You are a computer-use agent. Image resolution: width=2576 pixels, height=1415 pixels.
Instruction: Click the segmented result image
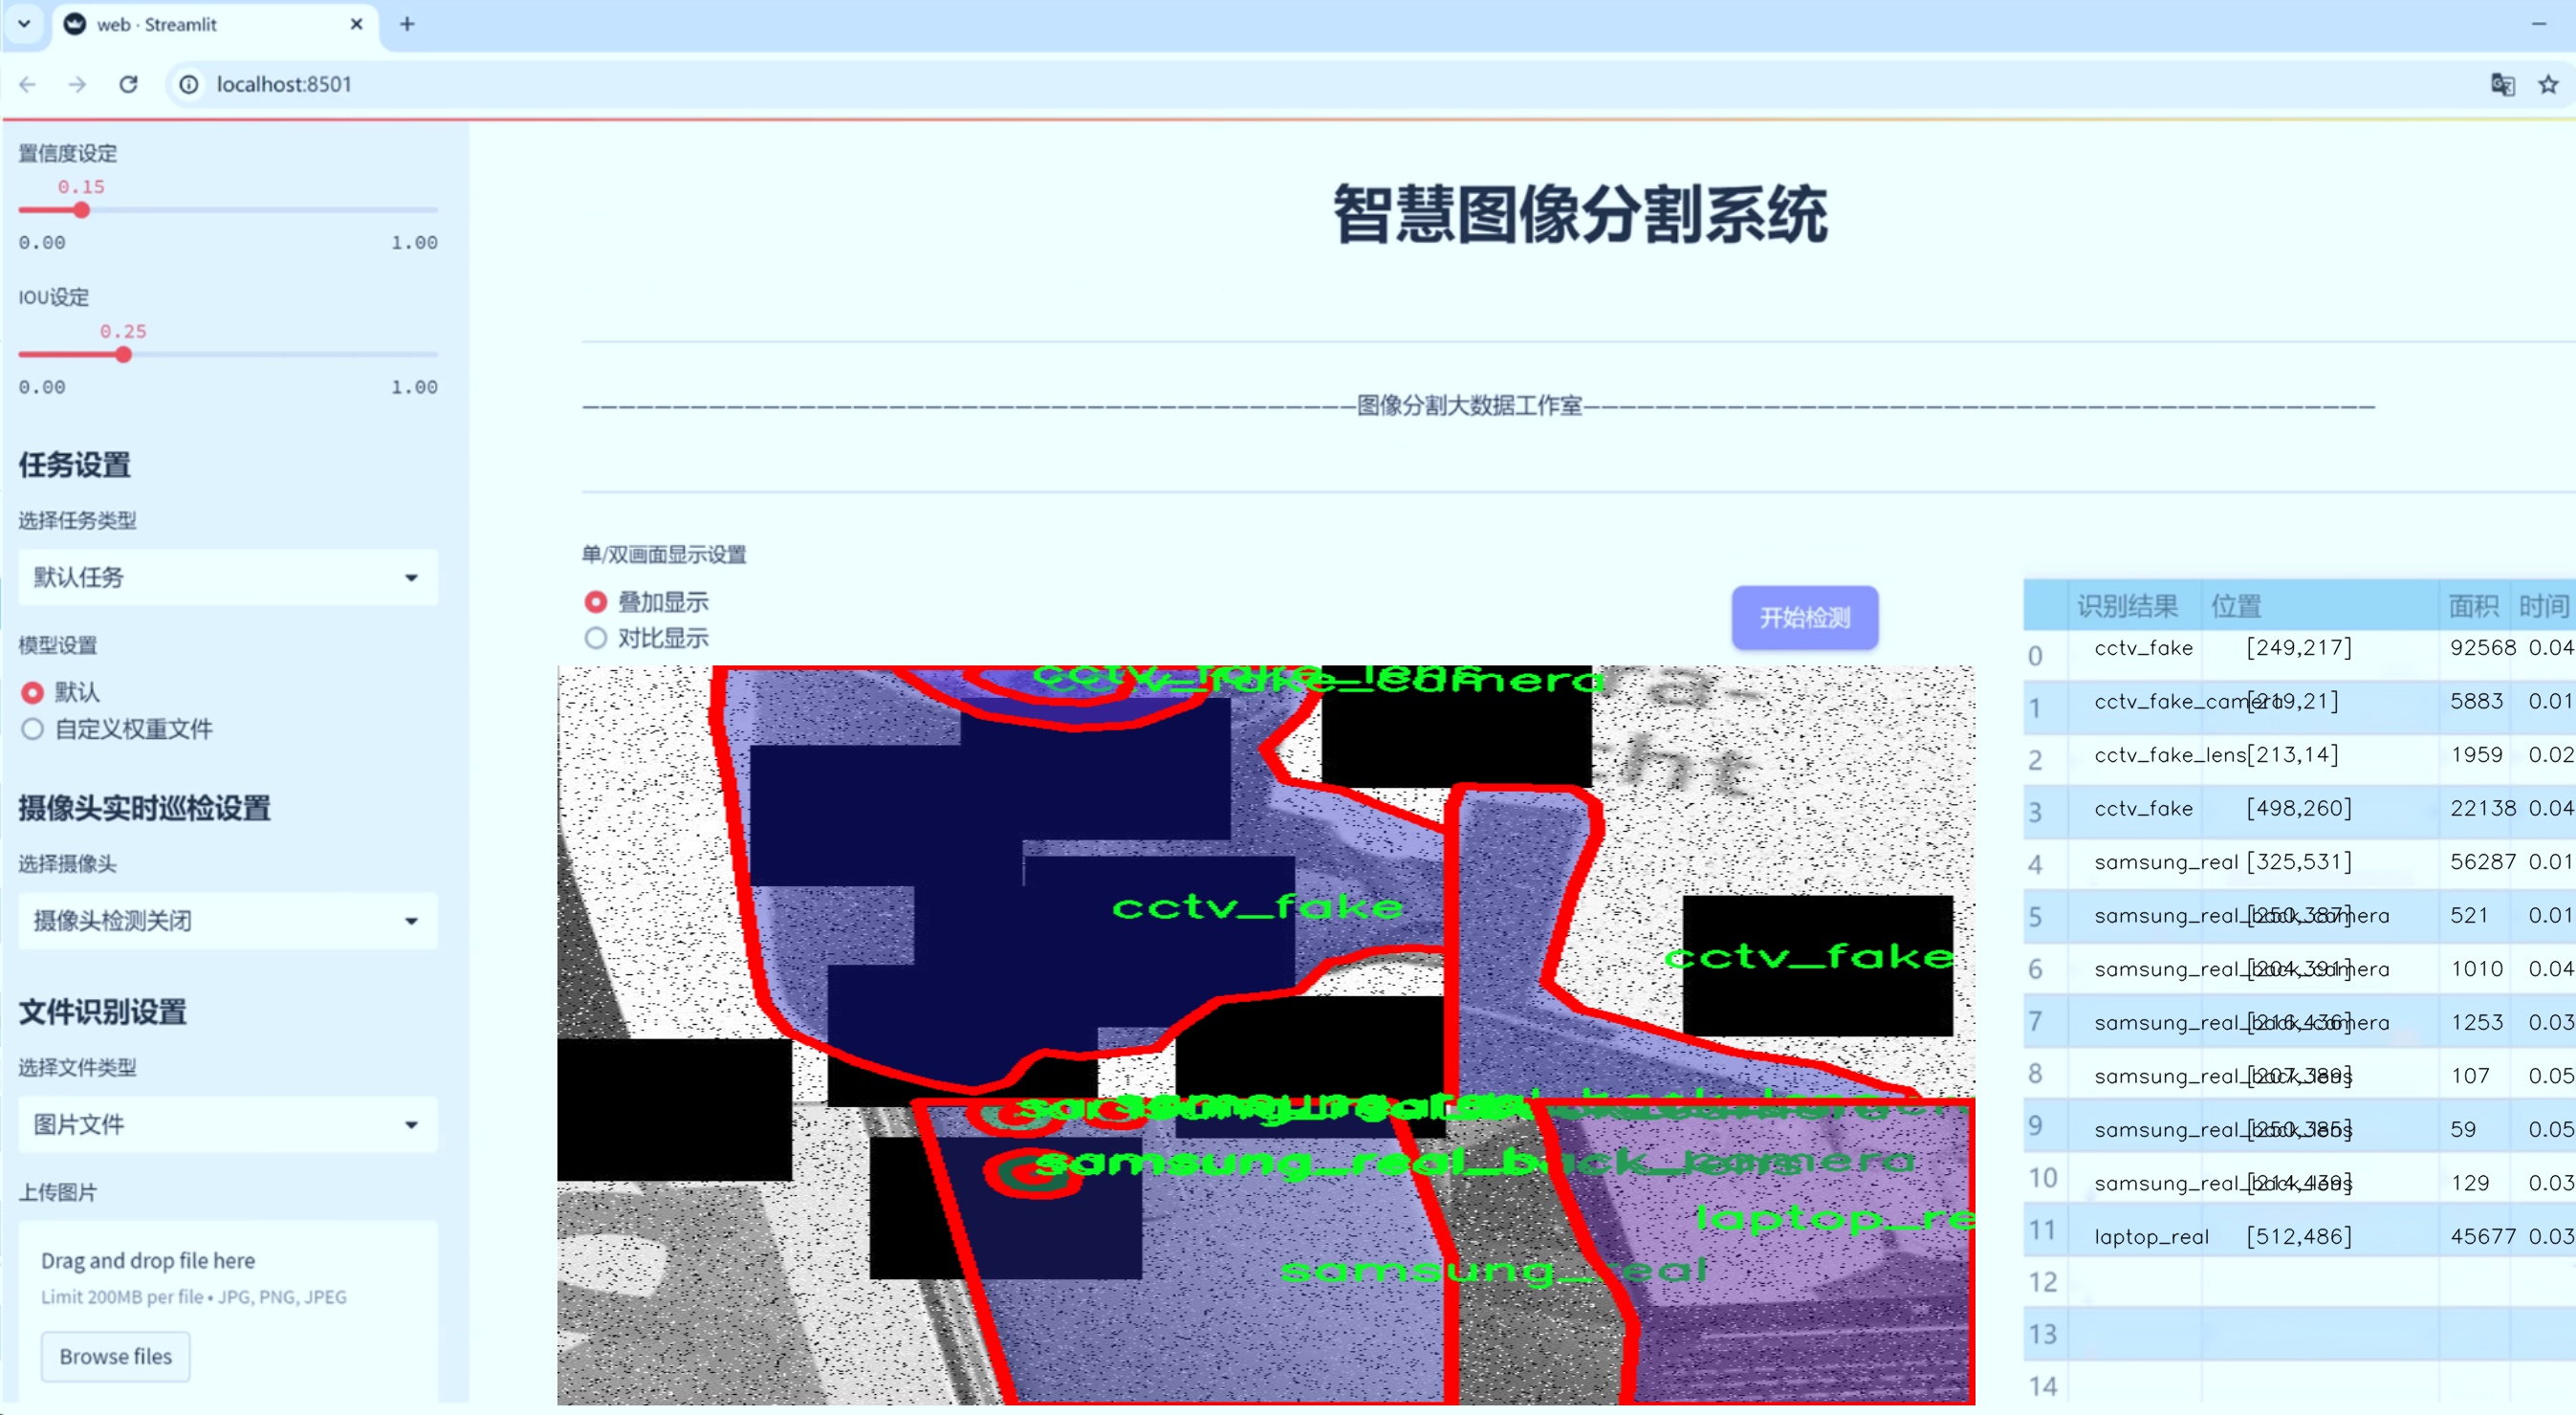(x=1266, y=1035)
